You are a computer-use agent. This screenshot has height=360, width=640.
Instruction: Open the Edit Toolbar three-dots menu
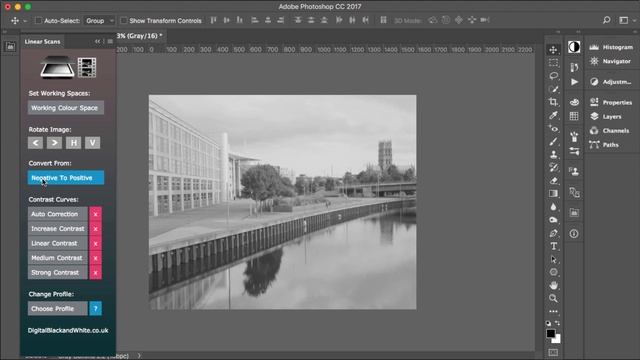point(553,311)
